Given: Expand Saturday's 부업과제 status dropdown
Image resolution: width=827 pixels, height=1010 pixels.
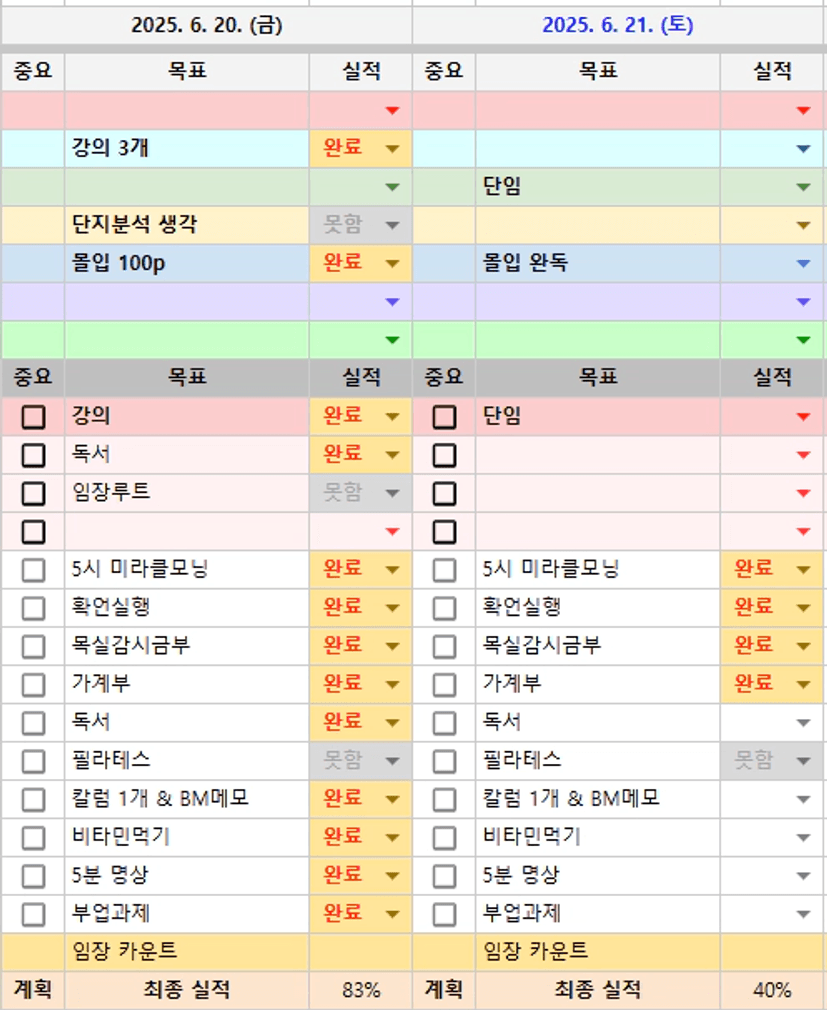Looking at the screenshot, I should (803, 914).
